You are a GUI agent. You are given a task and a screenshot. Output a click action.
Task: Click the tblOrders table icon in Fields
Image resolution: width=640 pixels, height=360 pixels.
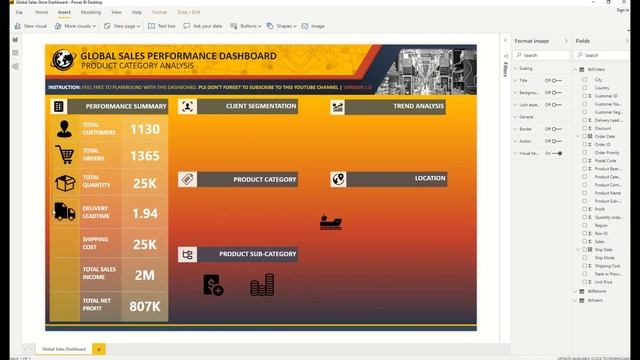(582, 69)
